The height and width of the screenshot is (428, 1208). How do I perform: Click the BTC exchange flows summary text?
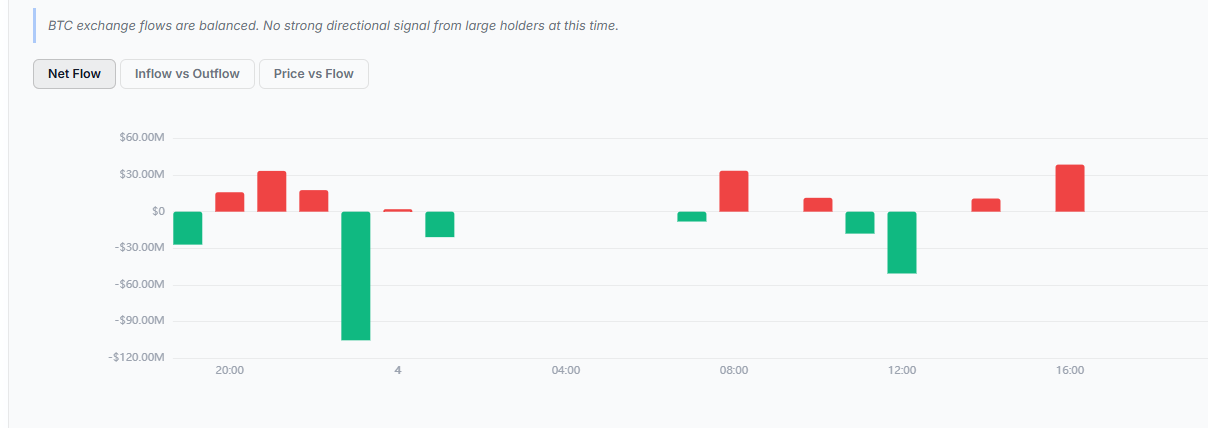(x=333, y=25)
